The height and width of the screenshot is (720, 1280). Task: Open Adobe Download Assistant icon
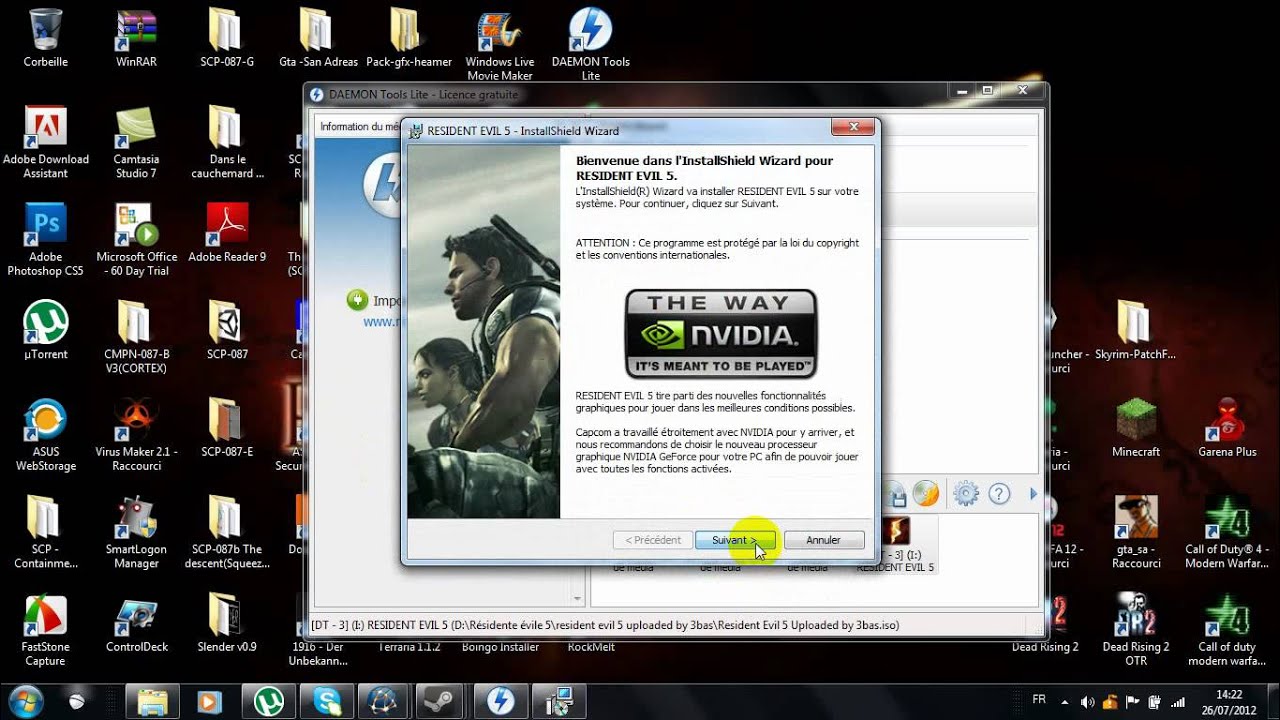click(45, 143)
